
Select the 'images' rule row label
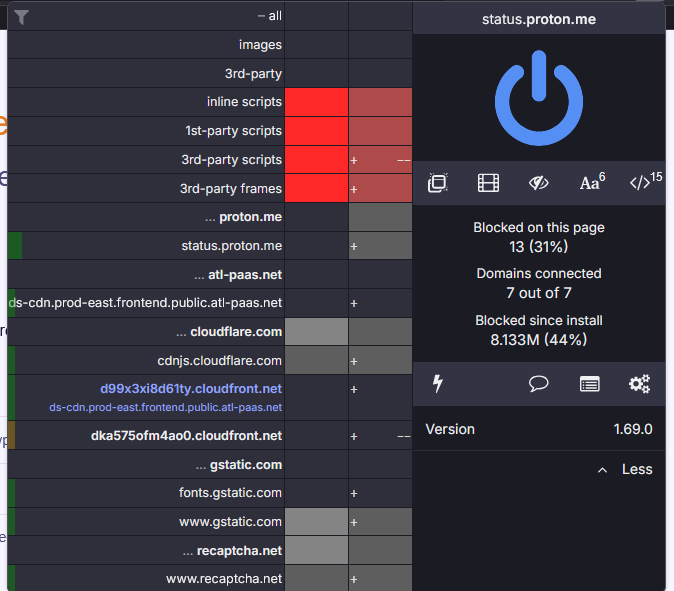pyautogui.click(x=260, y=45)
